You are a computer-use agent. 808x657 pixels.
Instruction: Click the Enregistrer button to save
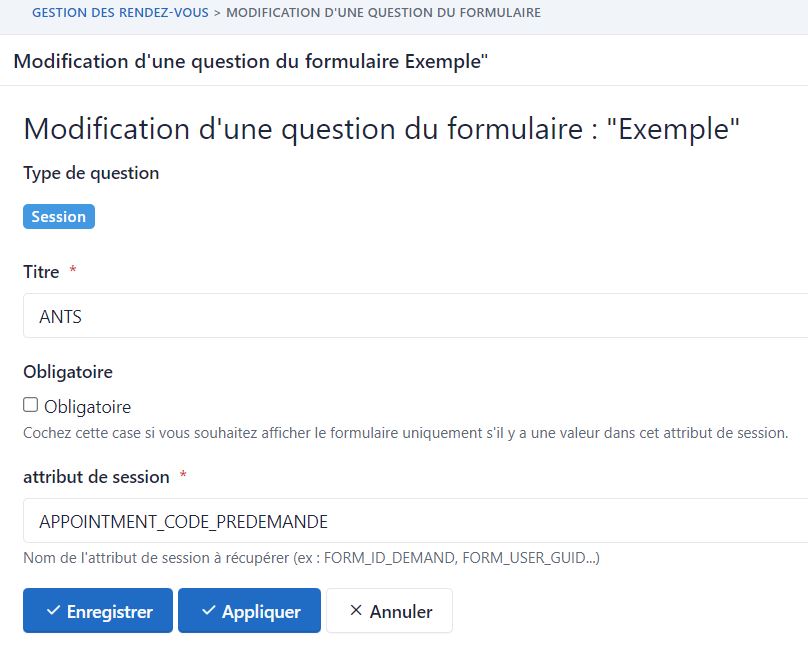tap(97, 611)
